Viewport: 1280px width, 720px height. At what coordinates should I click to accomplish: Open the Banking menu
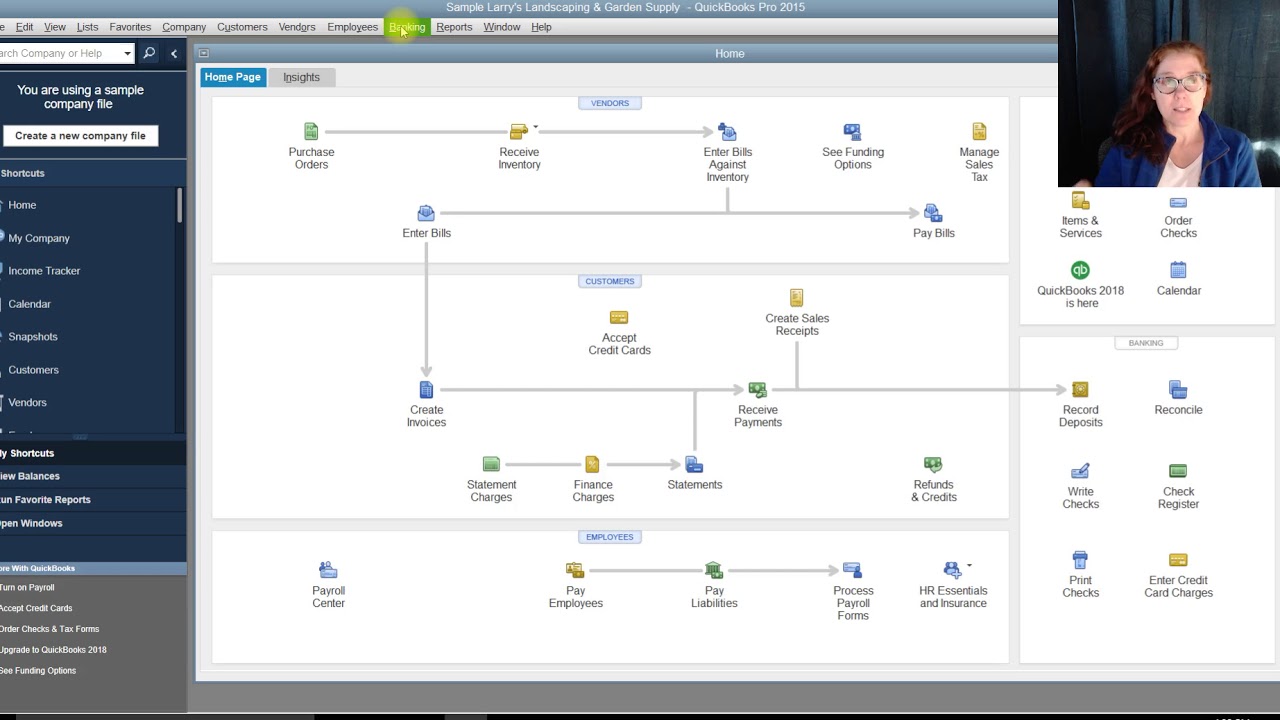pos(407,27)
